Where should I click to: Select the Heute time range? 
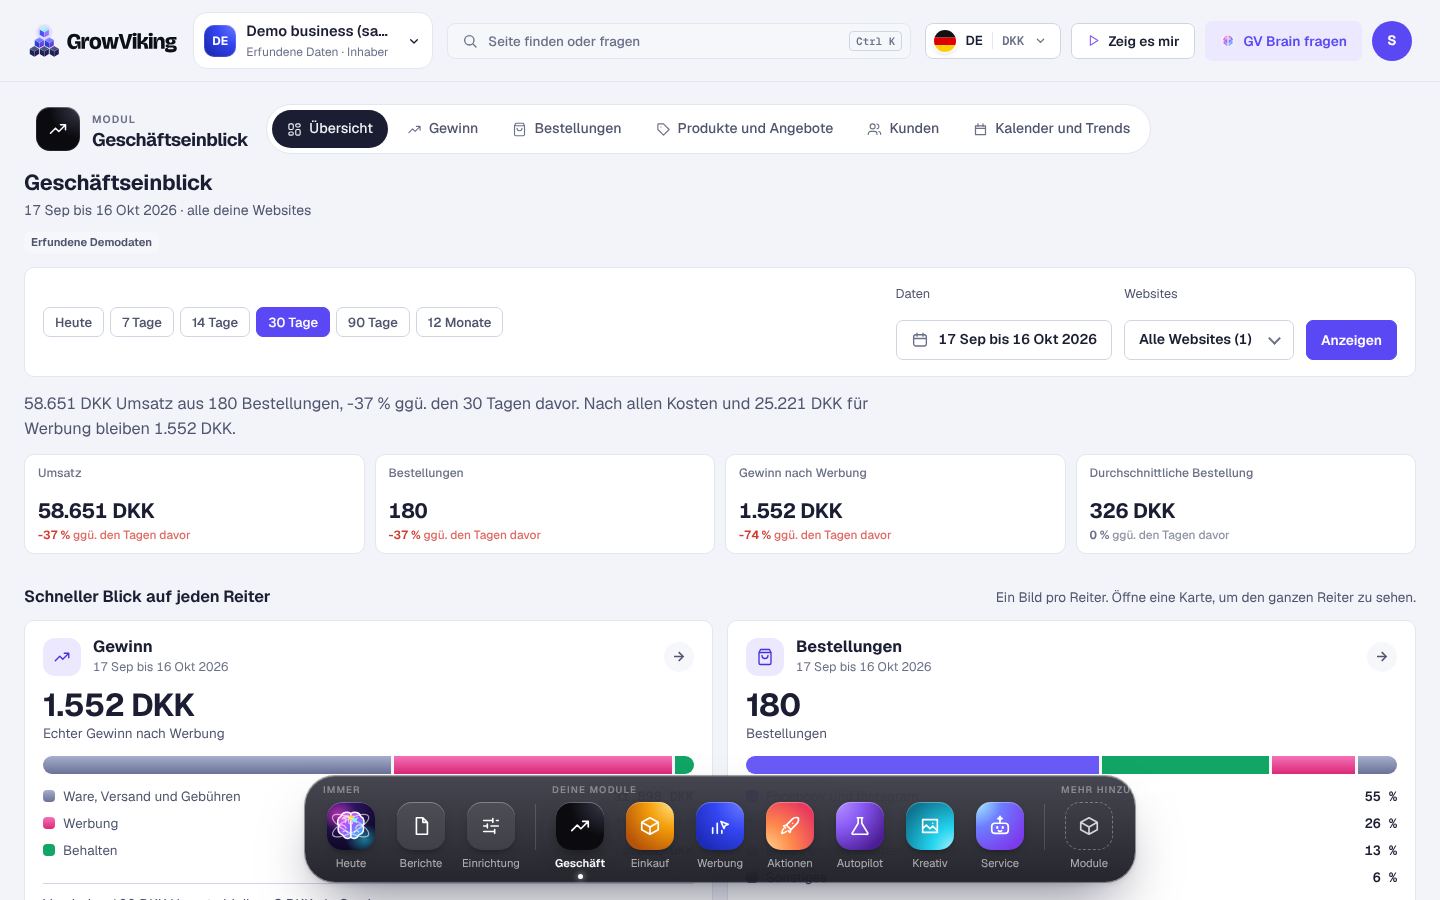point(73,322)
